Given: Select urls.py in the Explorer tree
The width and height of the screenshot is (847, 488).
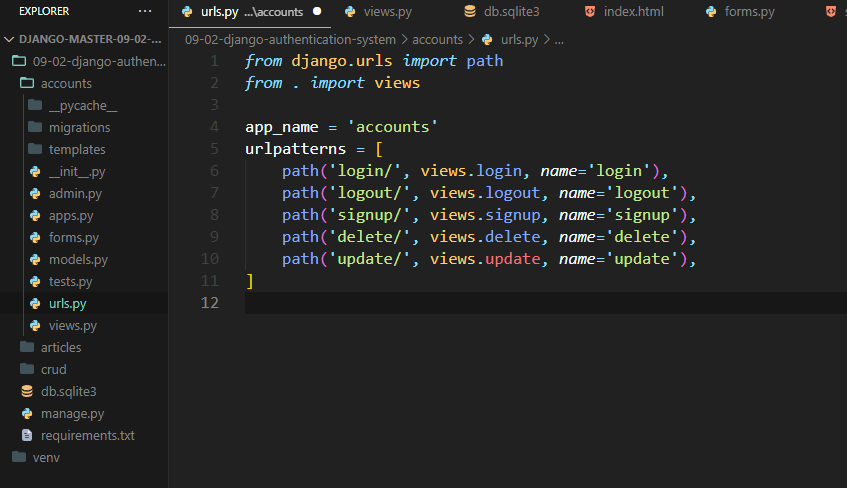Looking at the screenshot, I should [84, 304].
